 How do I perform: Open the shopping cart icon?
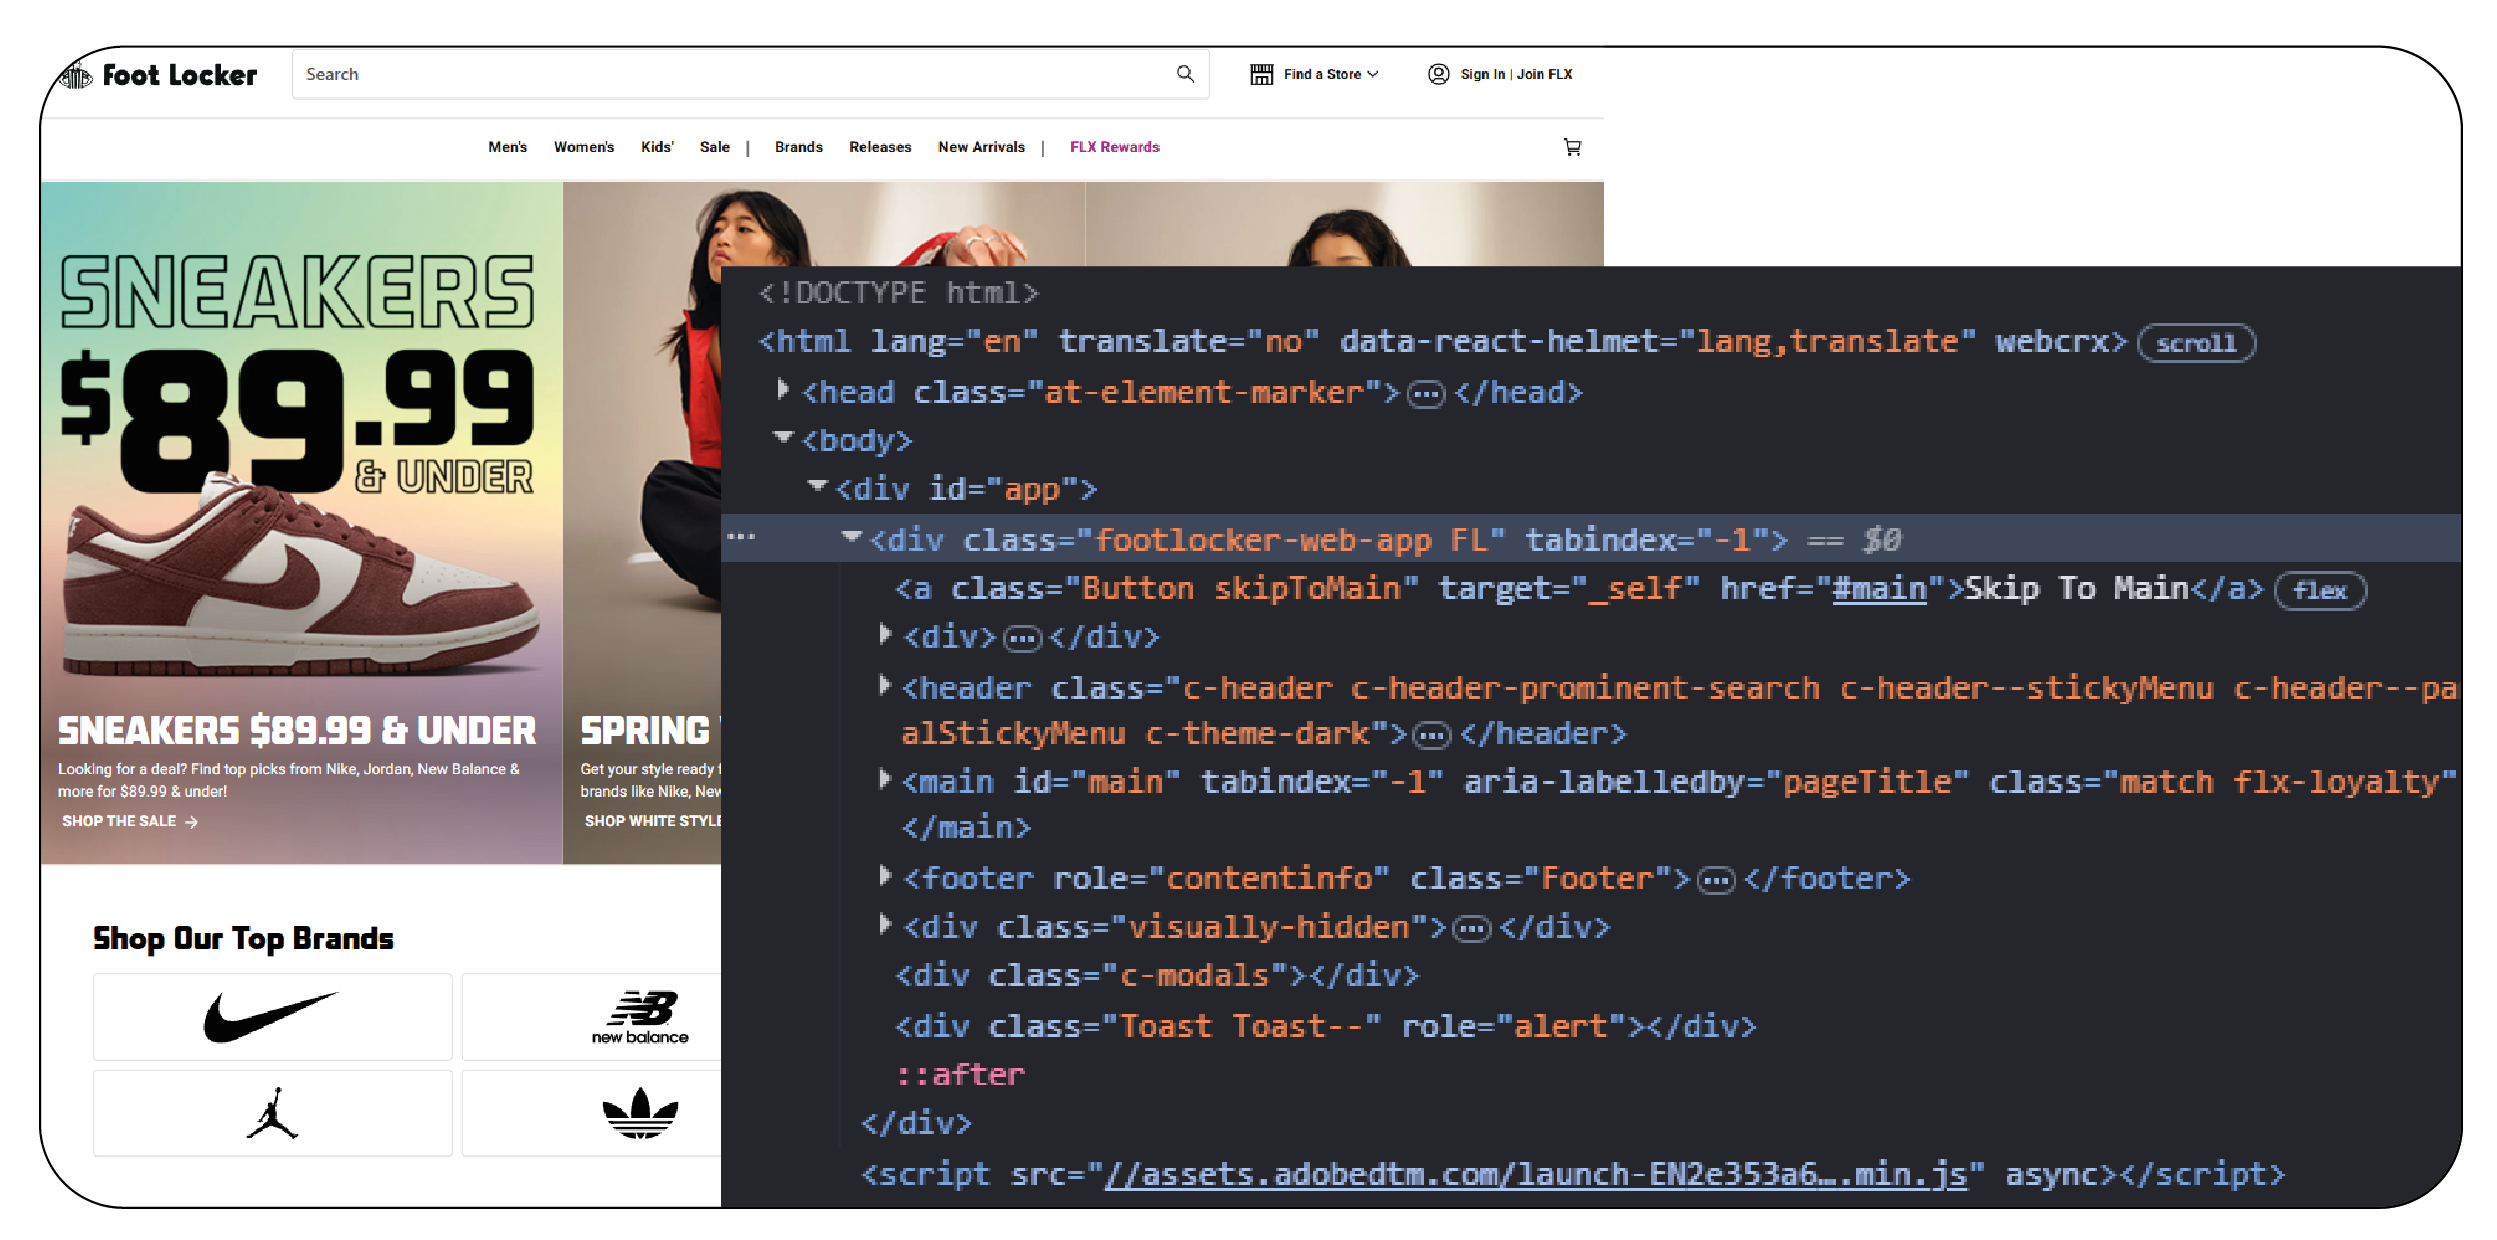point(1572,147)
